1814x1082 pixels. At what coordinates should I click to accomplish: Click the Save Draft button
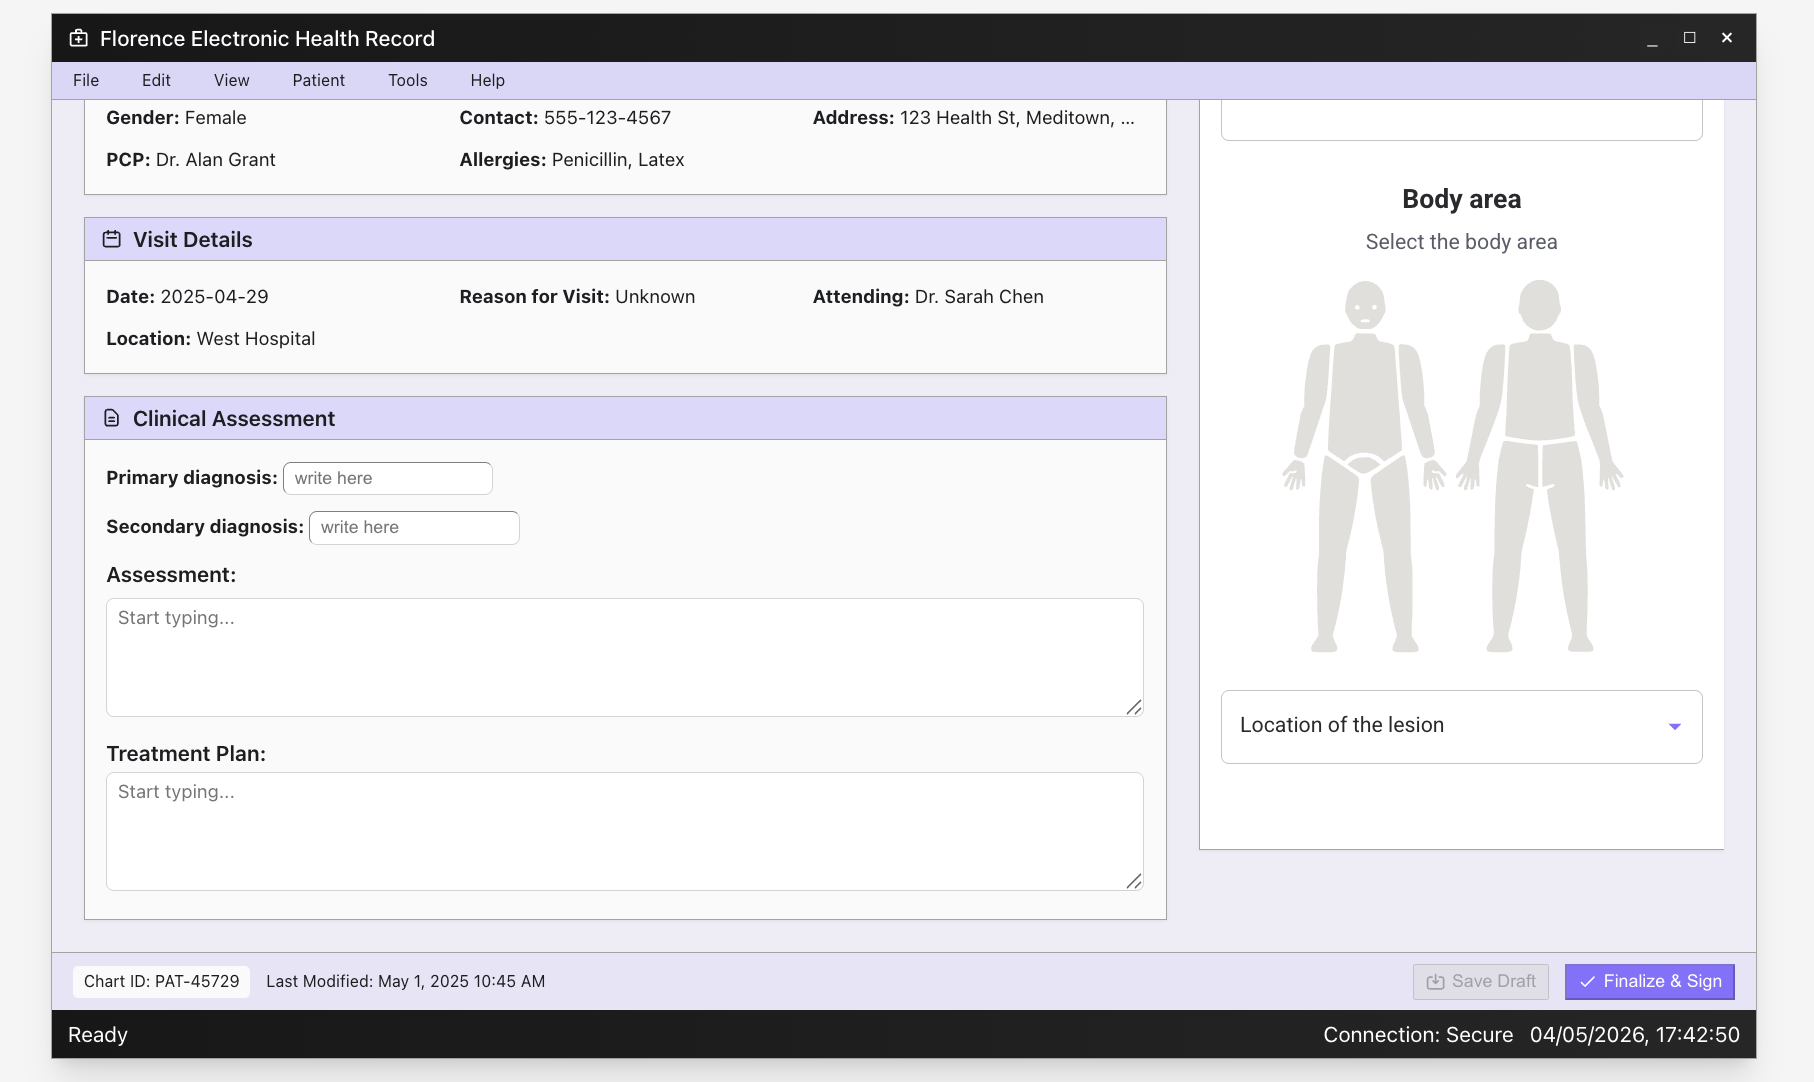[1481, 982]
